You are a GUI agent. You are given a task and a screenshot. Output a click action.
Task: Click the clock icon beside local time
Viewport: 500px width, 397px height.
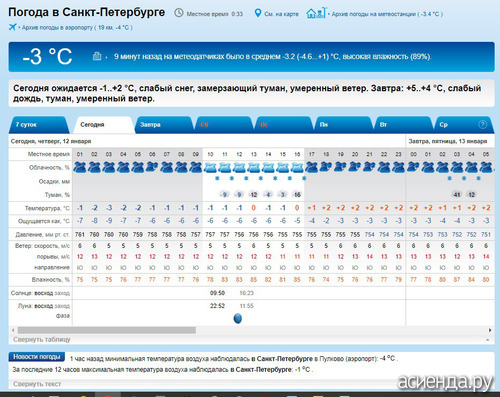[x=179, y=13]
